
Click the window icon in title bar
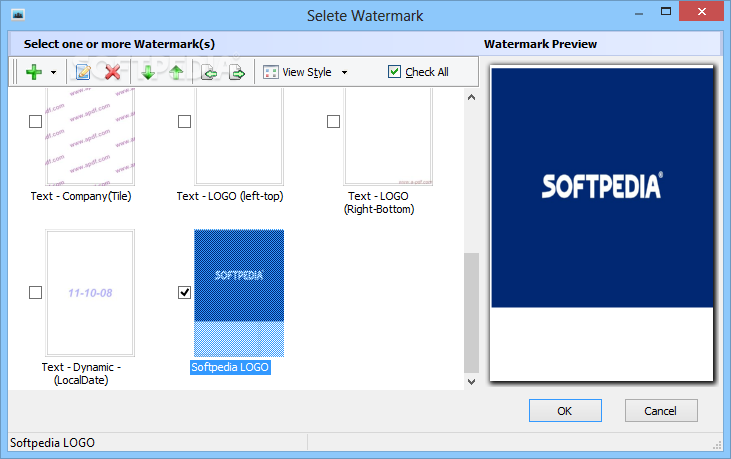18,15
